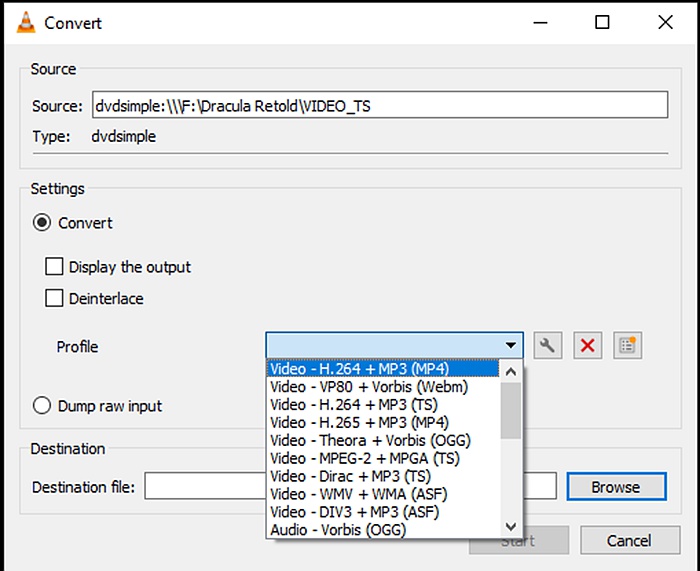The image size is (700, 571).
Task: Click the profile list scroll up arrow
Action: (511, 371)
